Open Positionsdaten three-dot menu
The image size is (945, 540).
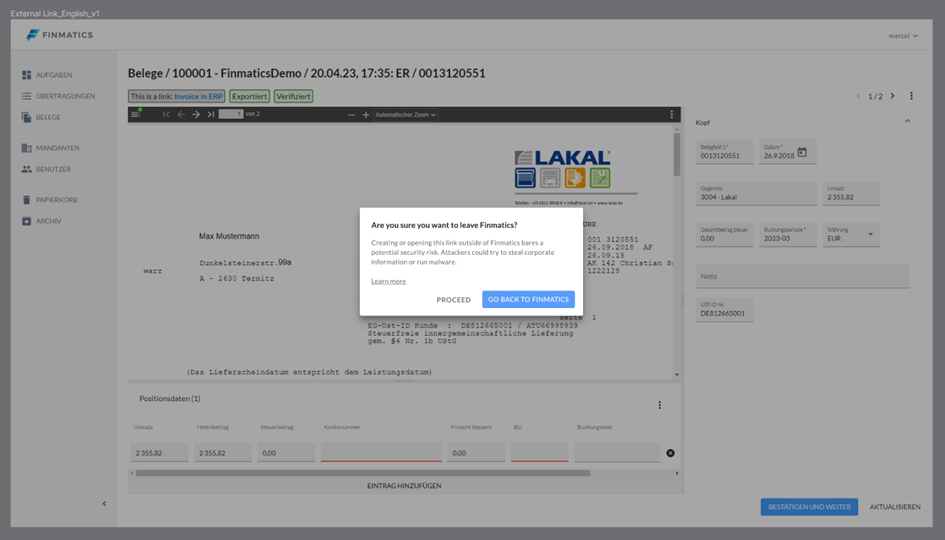(659, 405)
